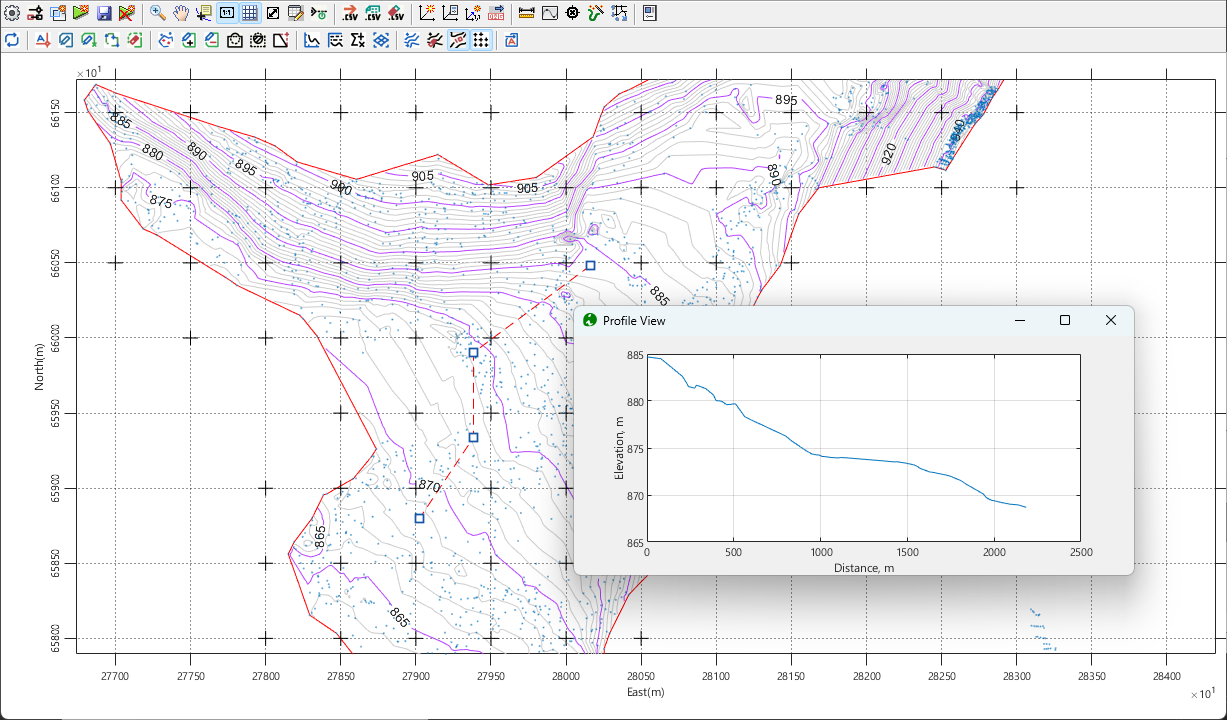
Task: Toggle the grid display button
Action: [249, 13]
